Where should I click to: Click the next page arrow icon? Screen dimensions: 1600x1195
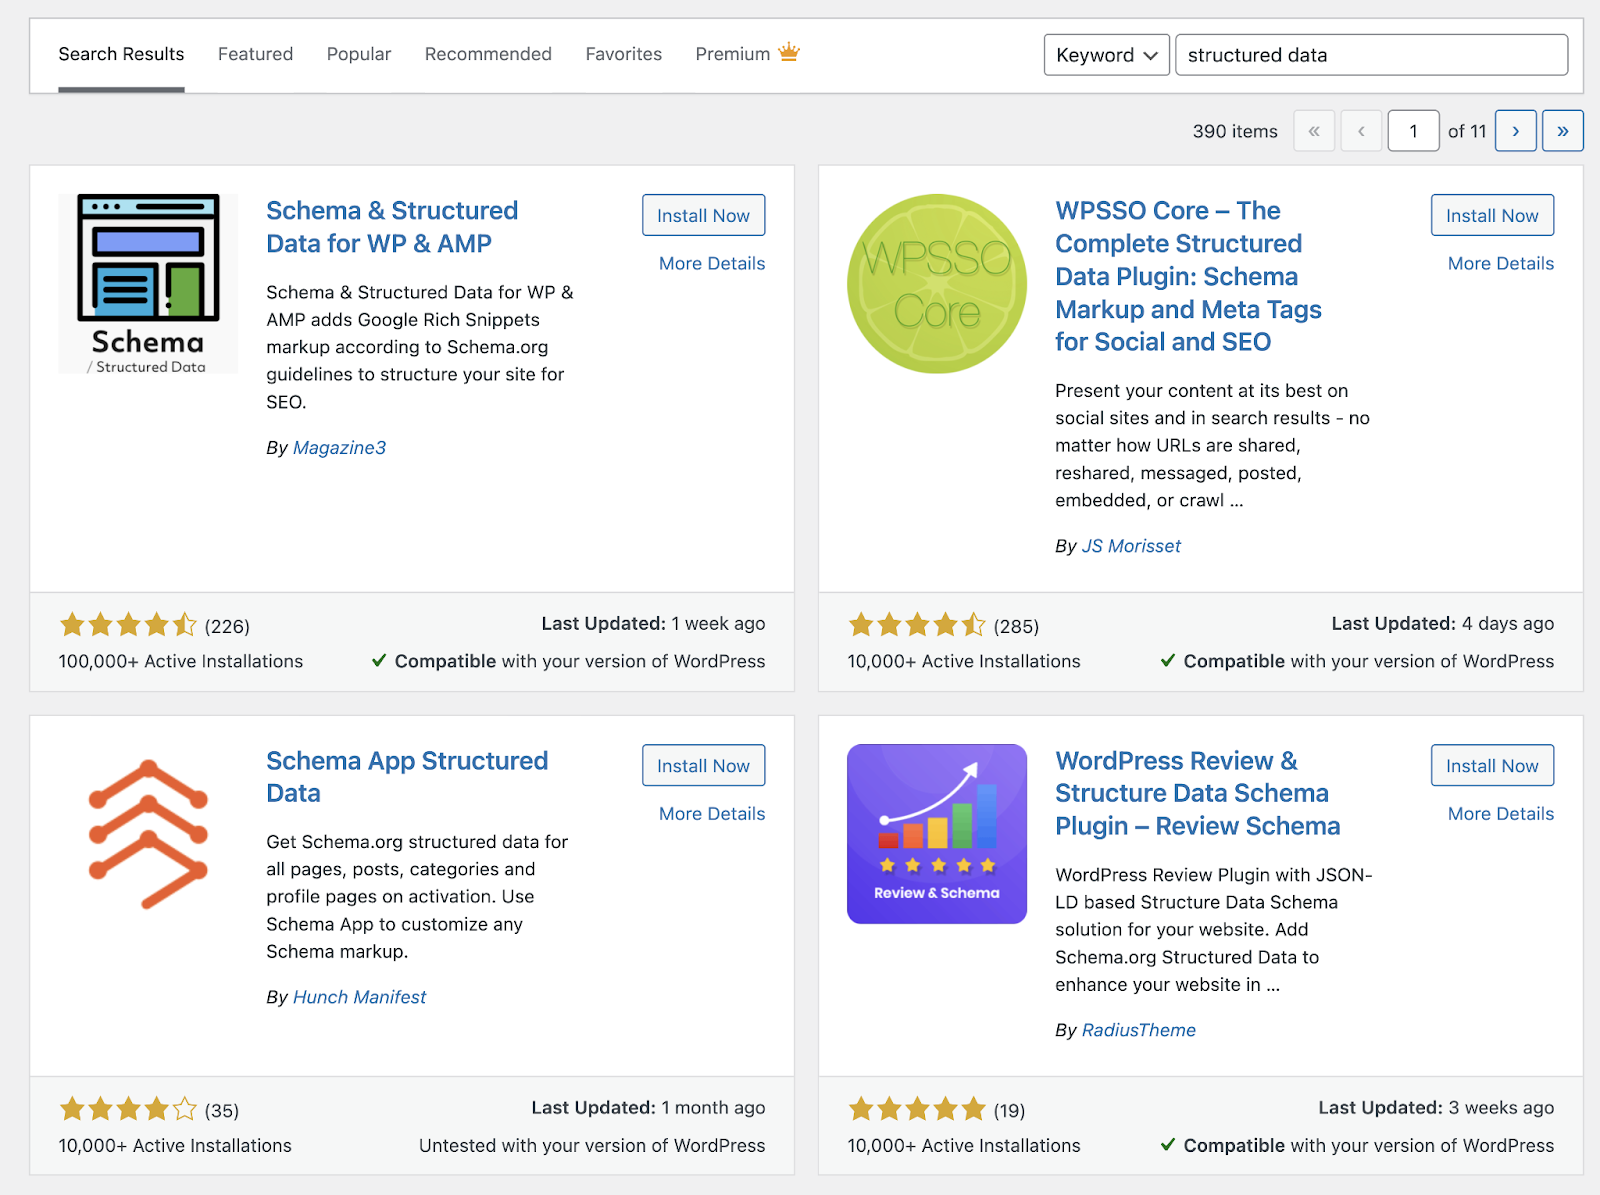pyautogui.click(x=1515, y=130)
